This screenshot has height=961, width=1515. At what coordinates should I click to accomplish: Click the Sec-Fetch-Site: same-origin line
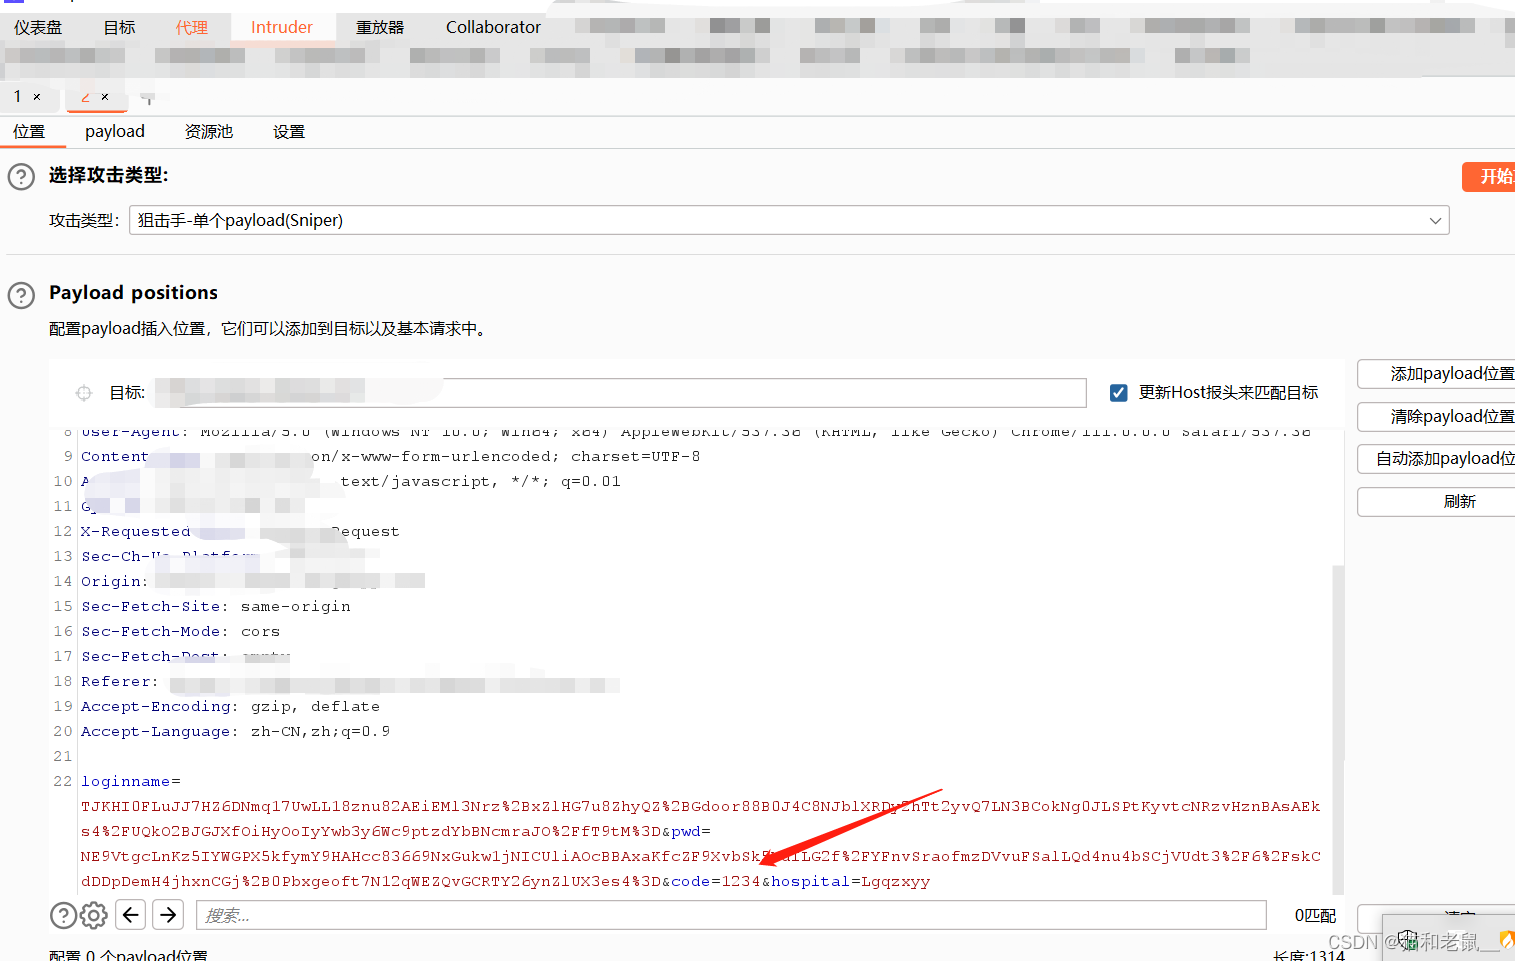[x=216, y=606]
